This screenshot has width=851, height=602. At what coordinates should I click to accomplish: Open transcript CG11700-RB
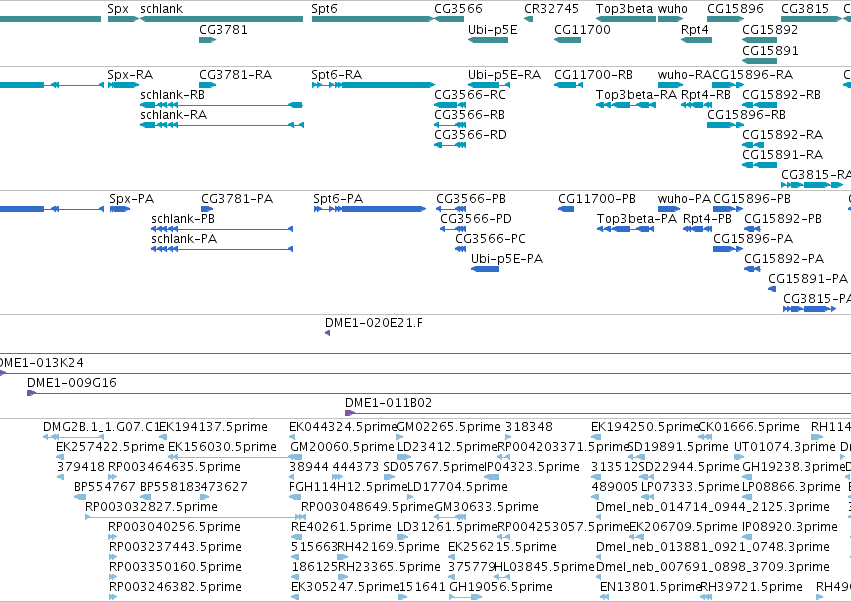click(x=593, y=74)
